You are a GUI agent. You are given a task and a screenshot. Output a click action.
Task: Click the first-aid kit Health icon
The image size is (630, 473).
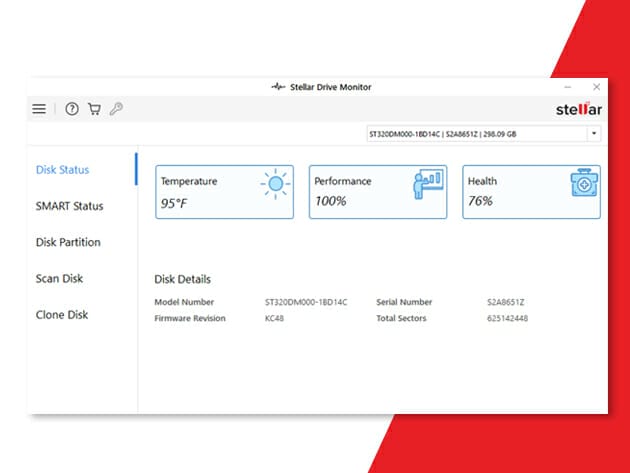click(x=583, y=185)
